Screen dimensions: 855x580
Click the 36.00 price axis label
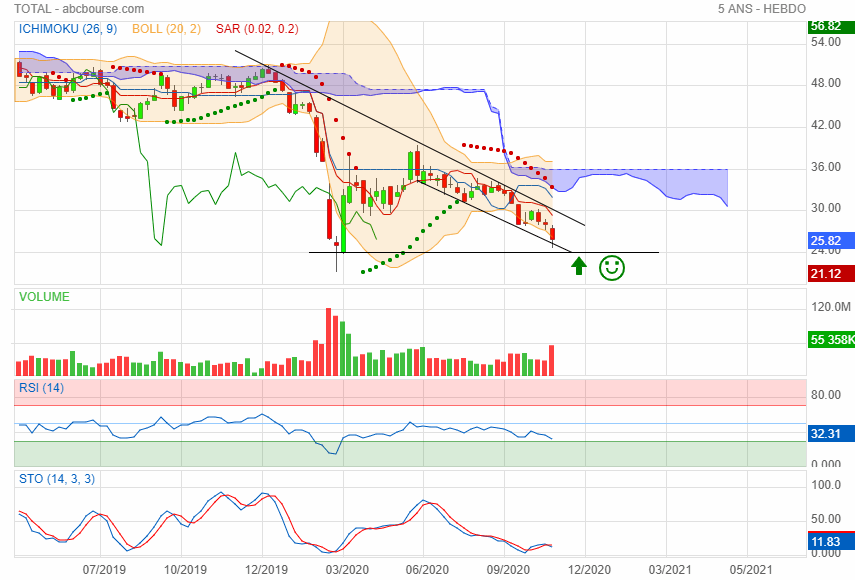826,167
